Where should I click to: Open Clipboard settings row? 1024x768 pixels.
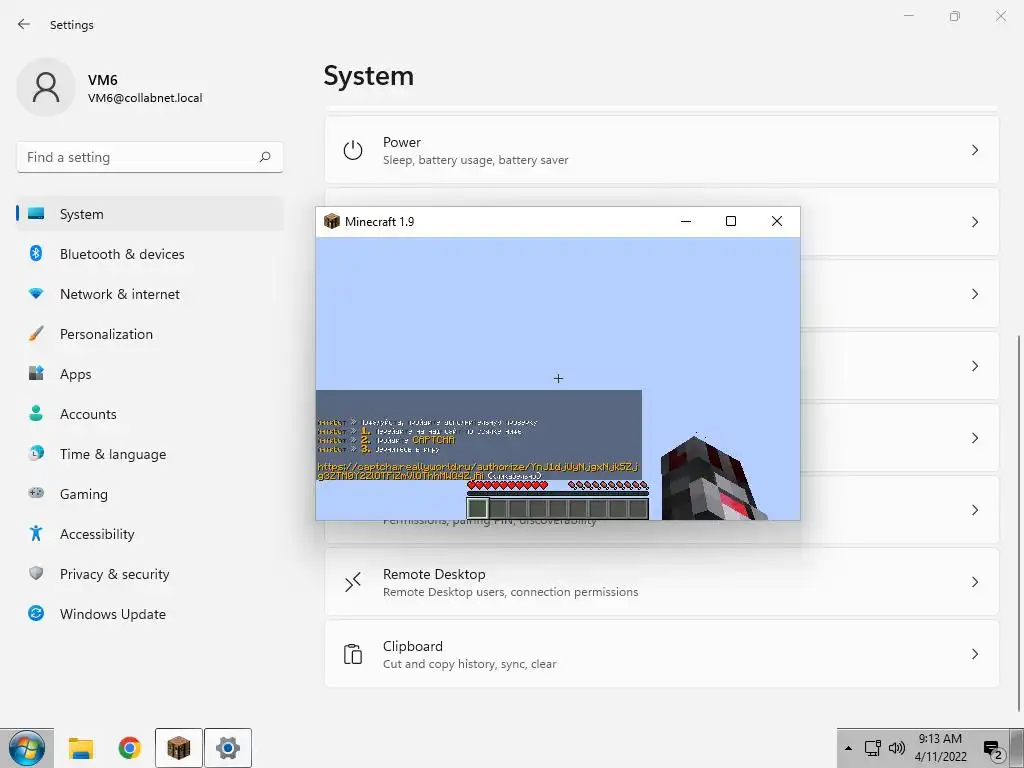662,654
